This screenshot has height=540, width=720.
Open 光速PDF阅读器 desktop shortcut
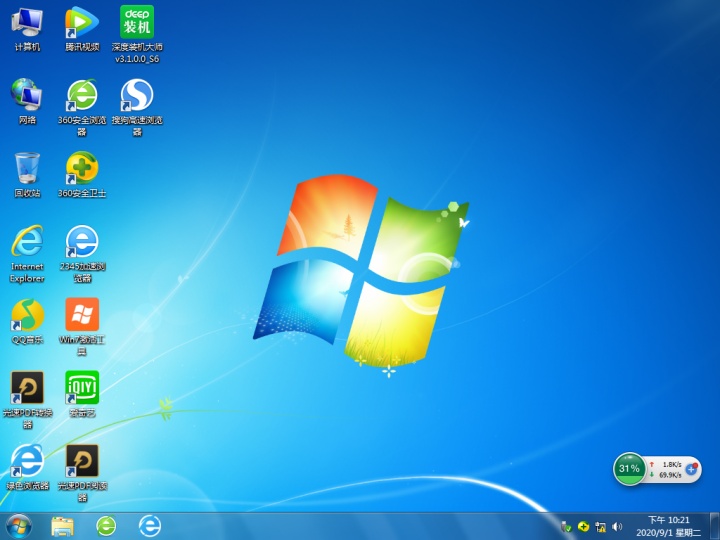click(x=82, y=472)
